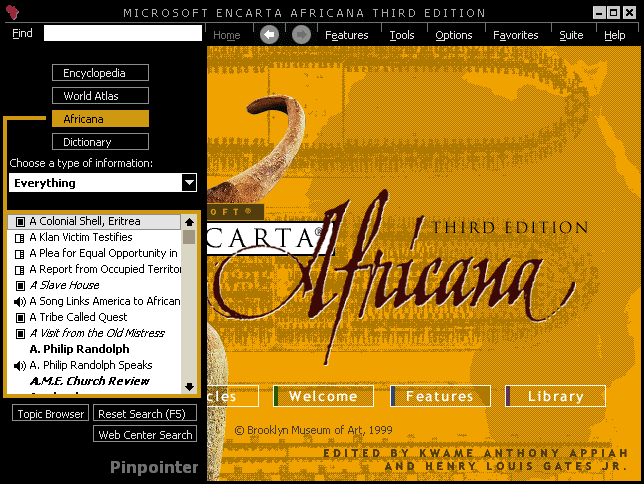Click speaker icon beside A. Philip Randolph Speaks

[x=20, y=366]
